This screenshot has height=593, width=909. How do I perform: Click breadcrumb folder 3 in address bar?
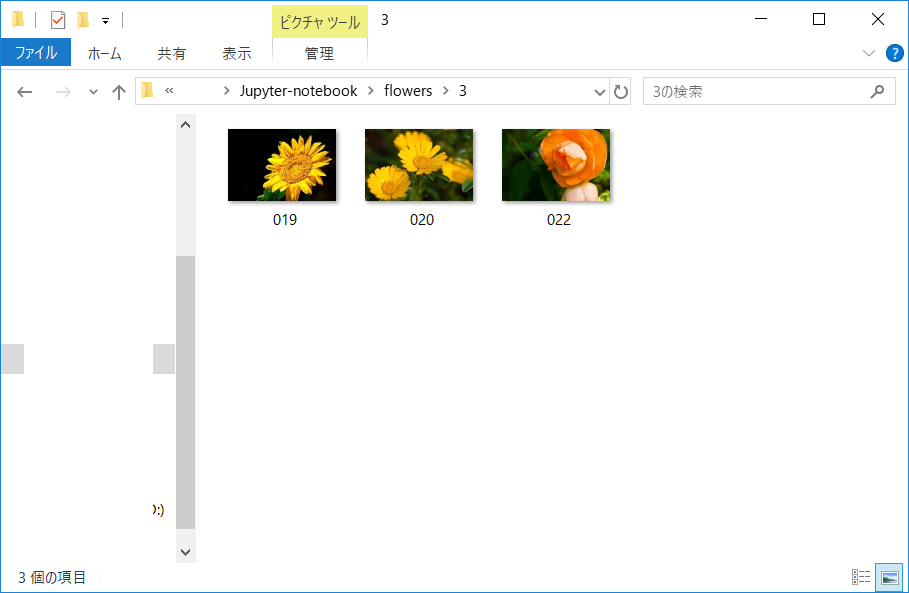[x=463, y=91]
